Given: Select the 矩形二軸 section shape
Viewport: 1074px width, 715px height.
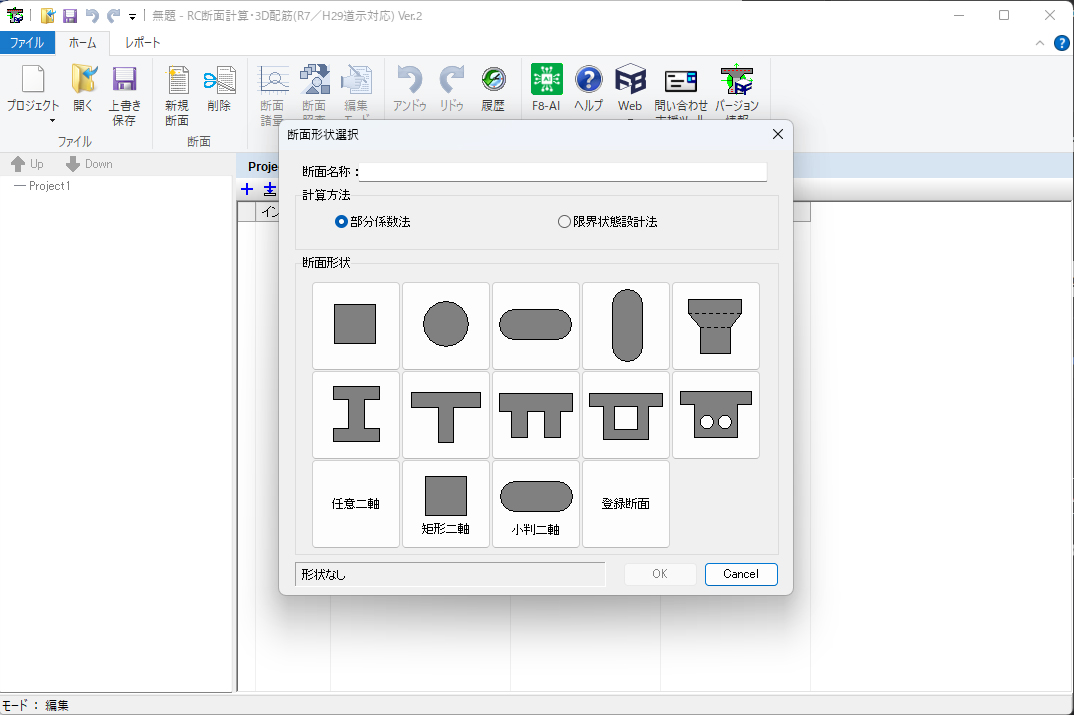Looking at the screenshot, I should pos(445,505).
